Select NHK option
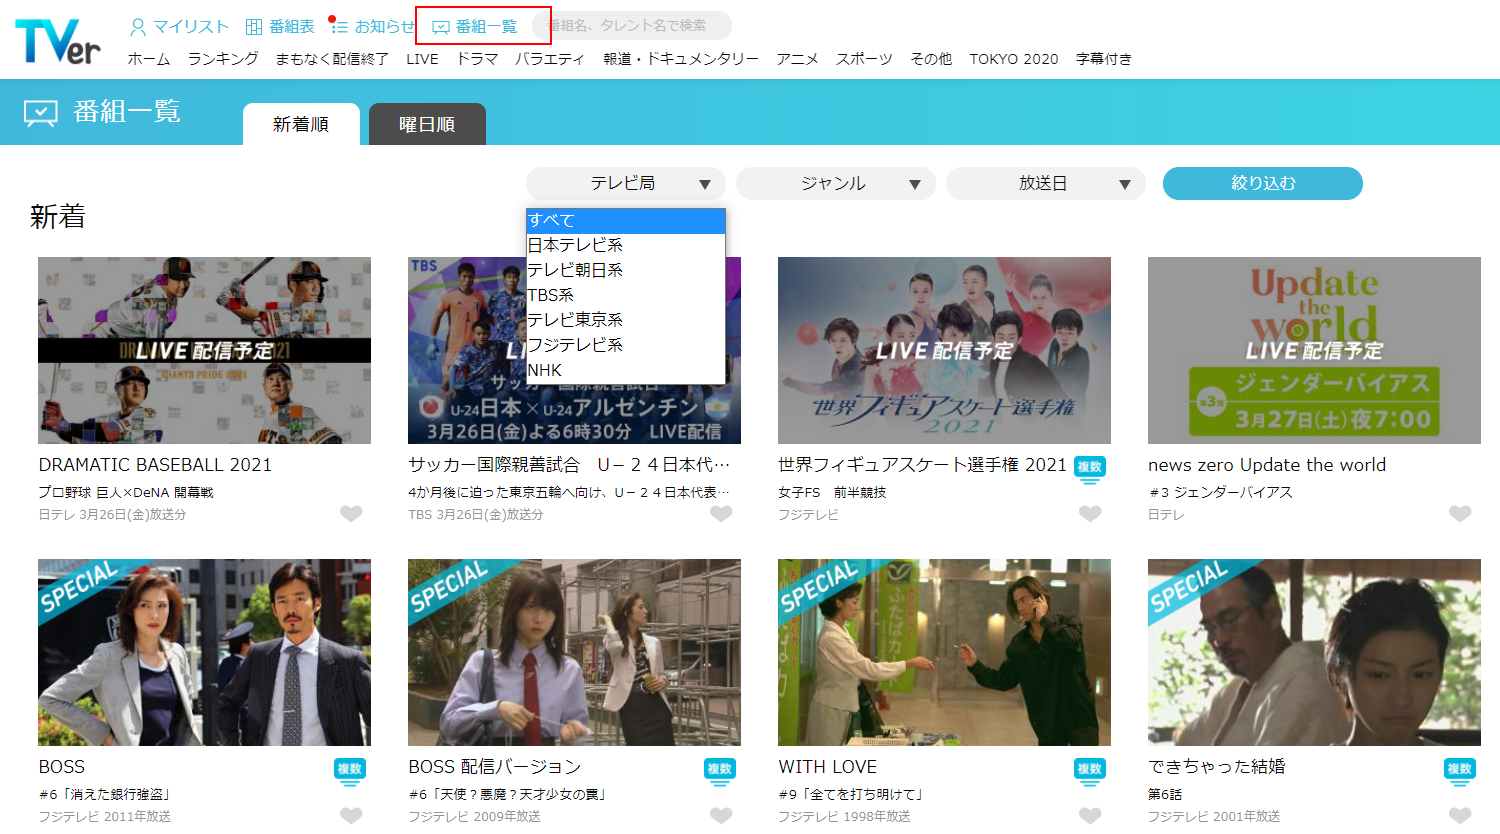 pyautogui.click(x=626, y=370)
